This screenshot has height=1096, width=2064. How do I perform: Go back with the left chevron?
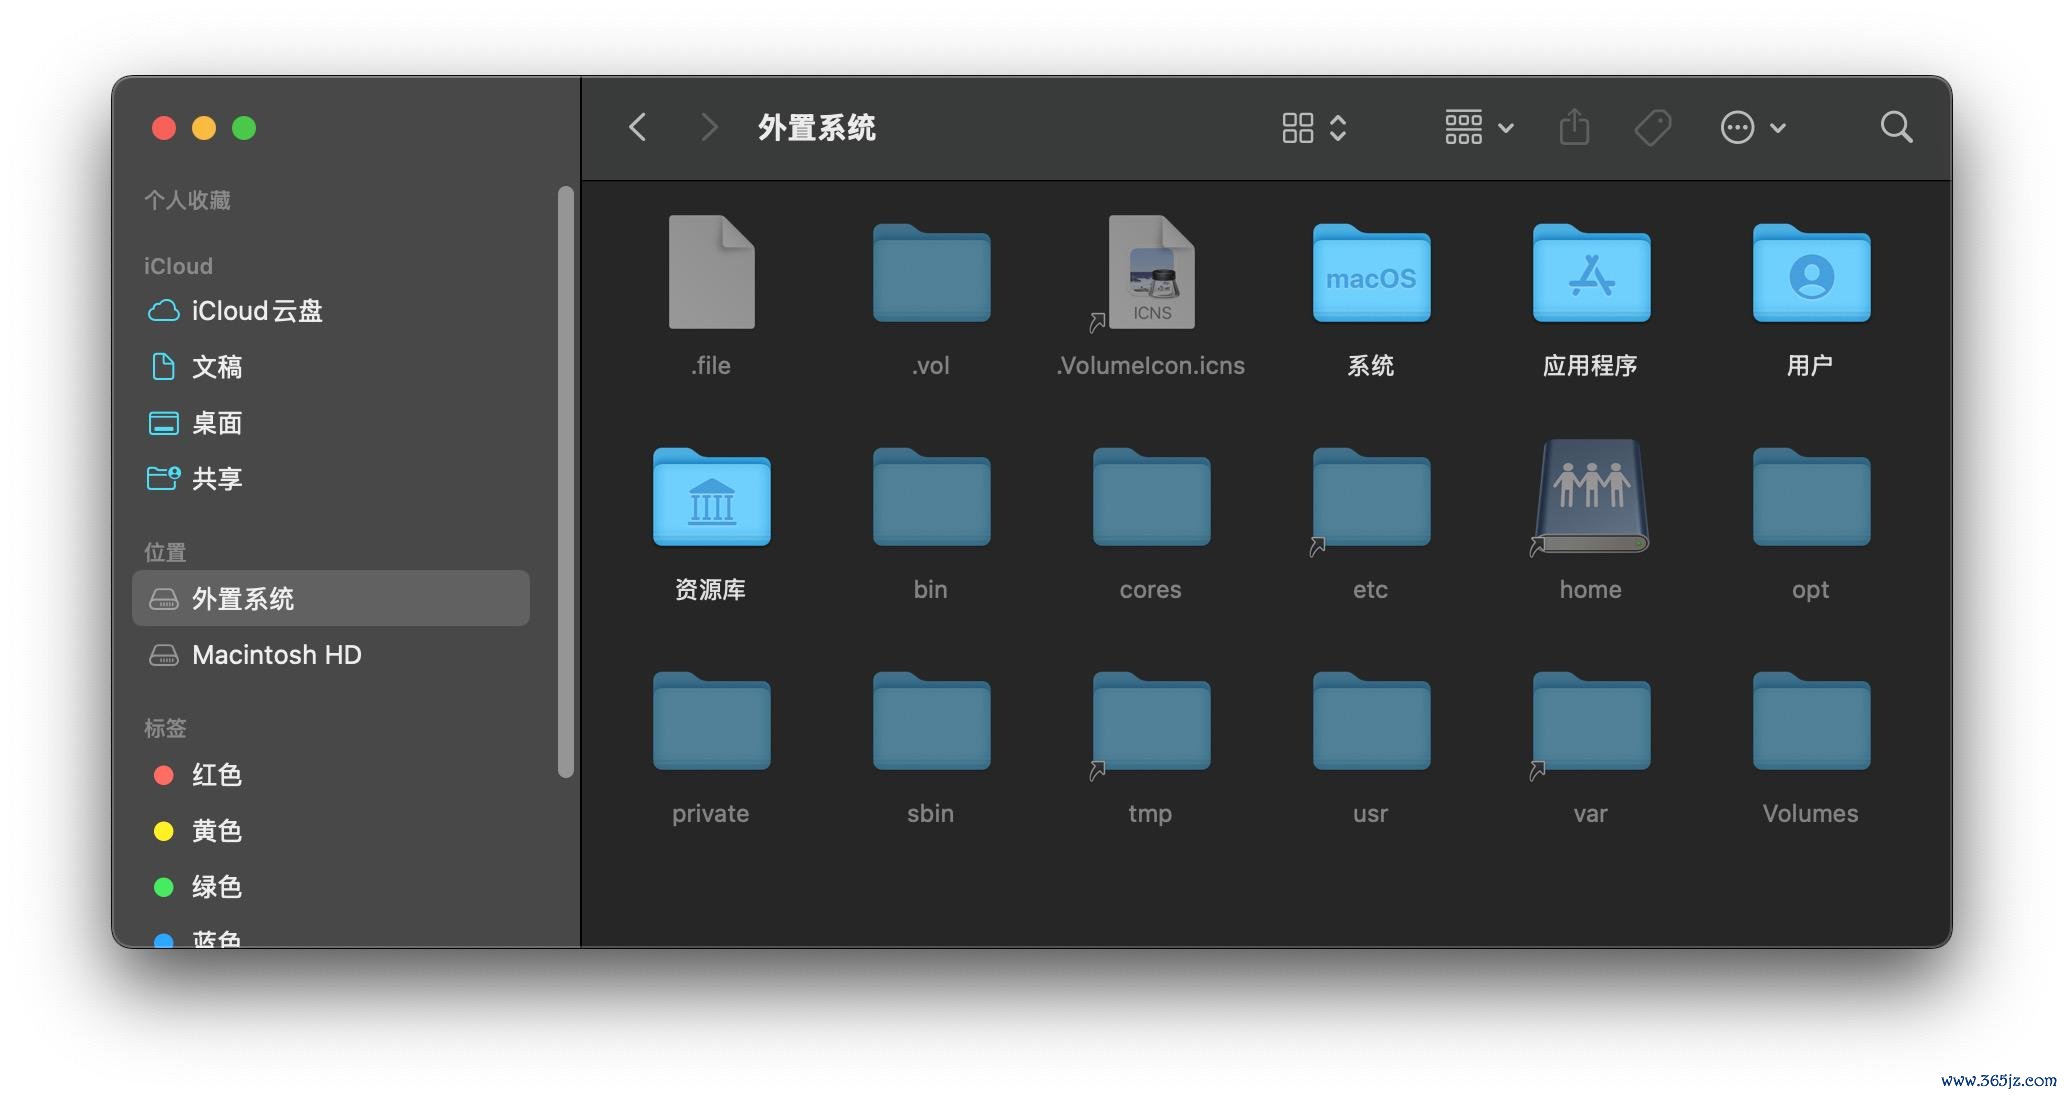click(637, 128)
